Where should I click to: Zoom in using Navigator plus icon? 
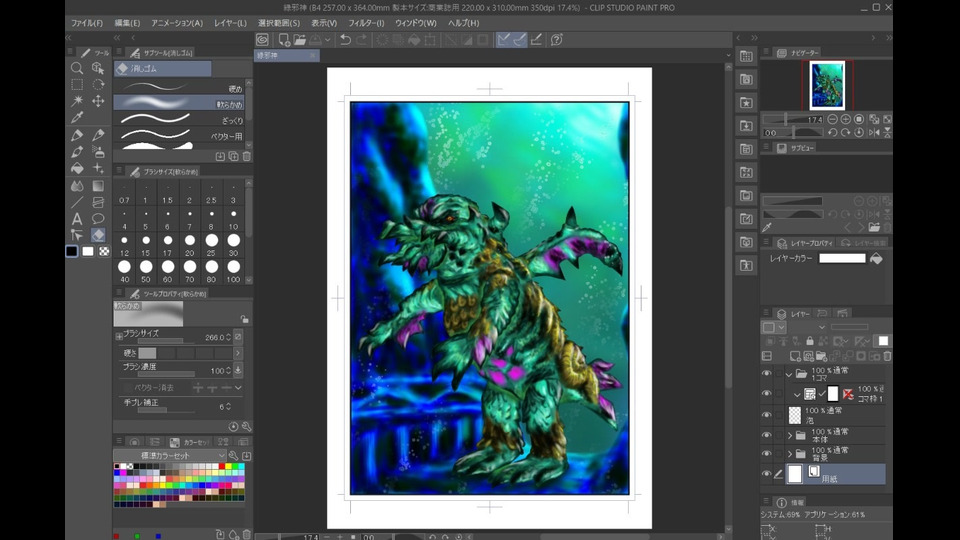[846, 119]
